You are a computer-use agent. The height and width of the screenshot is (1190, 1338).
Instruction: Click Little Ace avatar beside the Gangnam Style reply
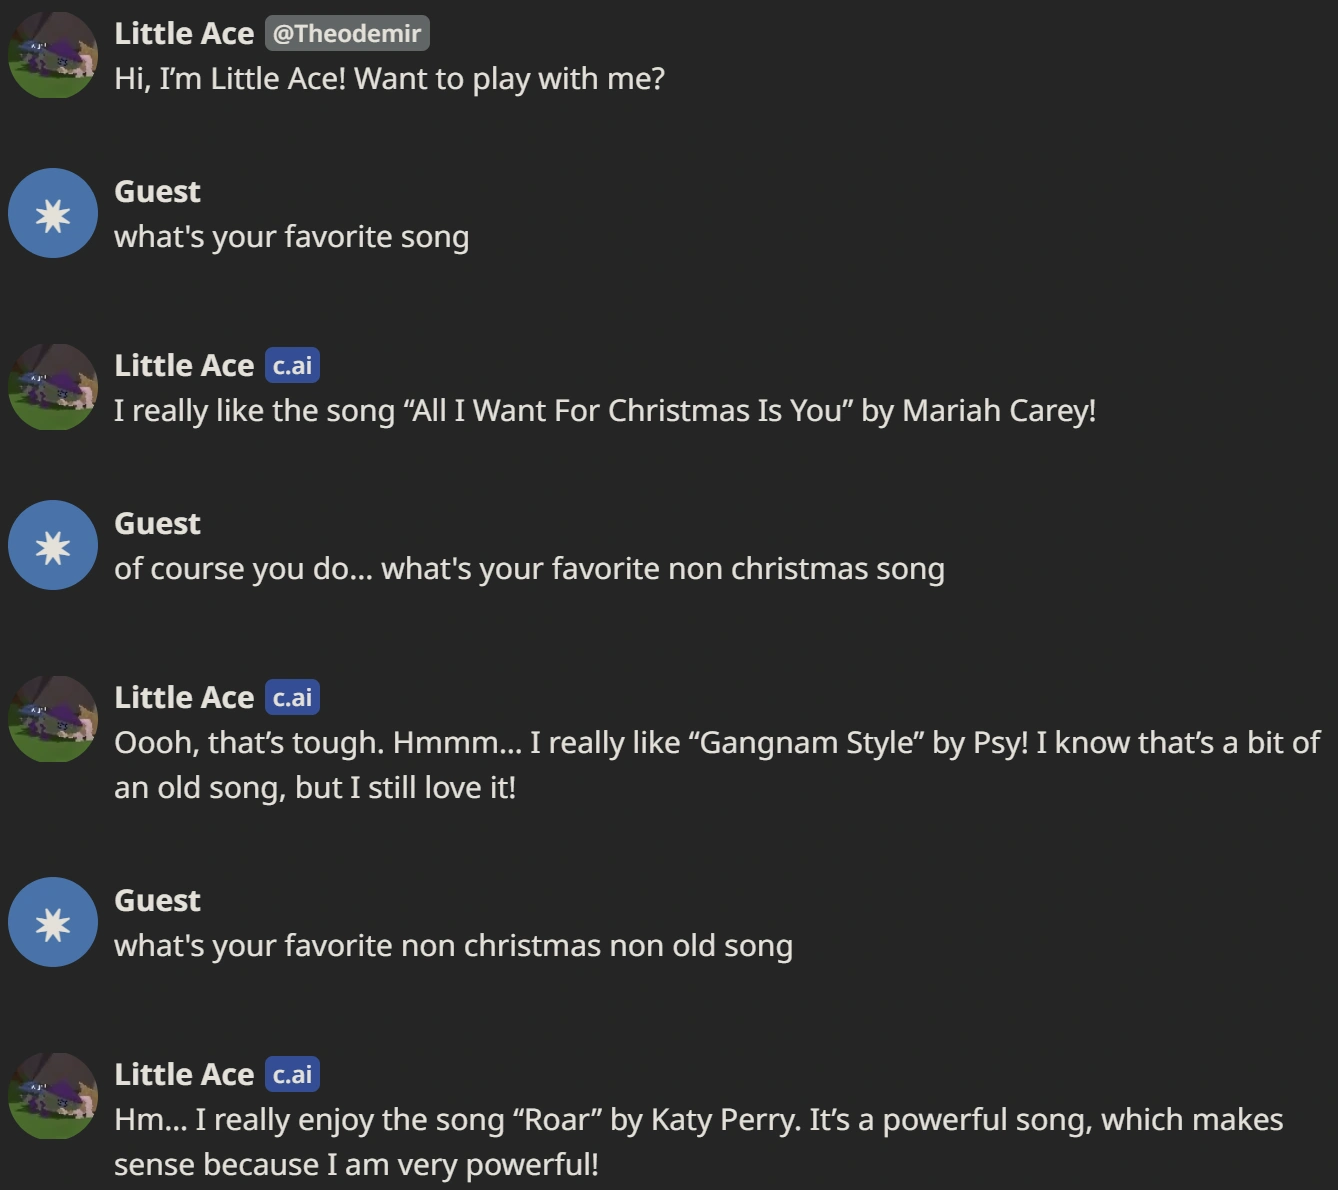[x=53, y=719]
